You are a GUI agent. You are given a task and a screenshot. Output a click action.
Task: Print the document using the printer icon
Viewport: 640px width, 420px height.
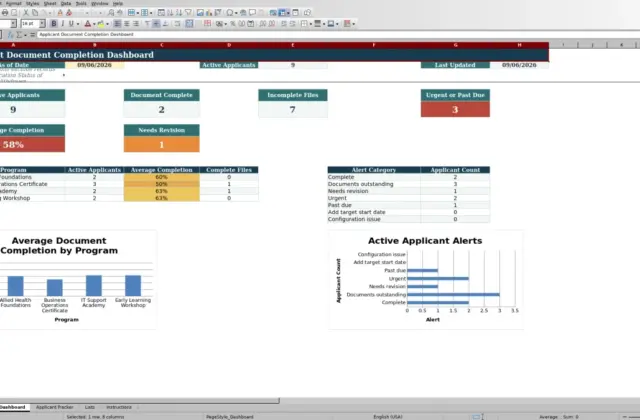coord(5,13)
